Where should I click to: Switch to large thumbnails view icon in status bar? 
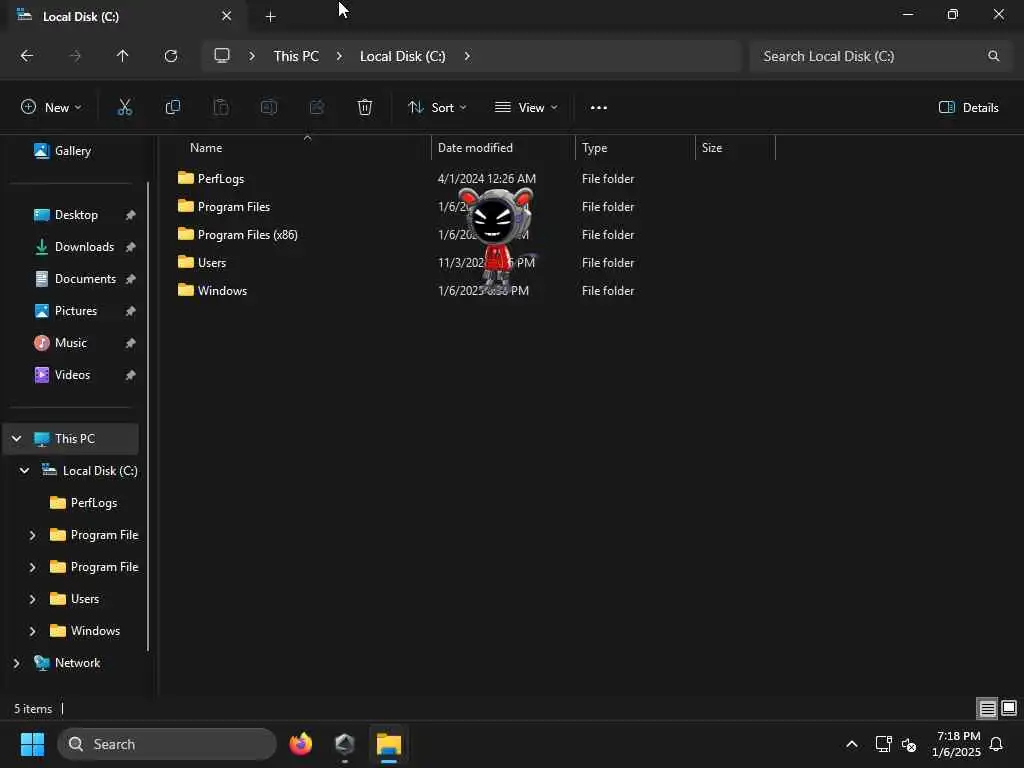click(x=1009, y=709)
